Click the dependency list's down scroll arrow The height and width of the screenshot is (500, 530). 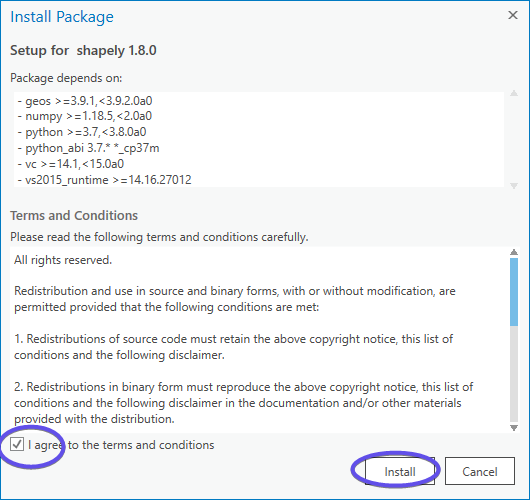pyautogui.click(x=514, y=186)
